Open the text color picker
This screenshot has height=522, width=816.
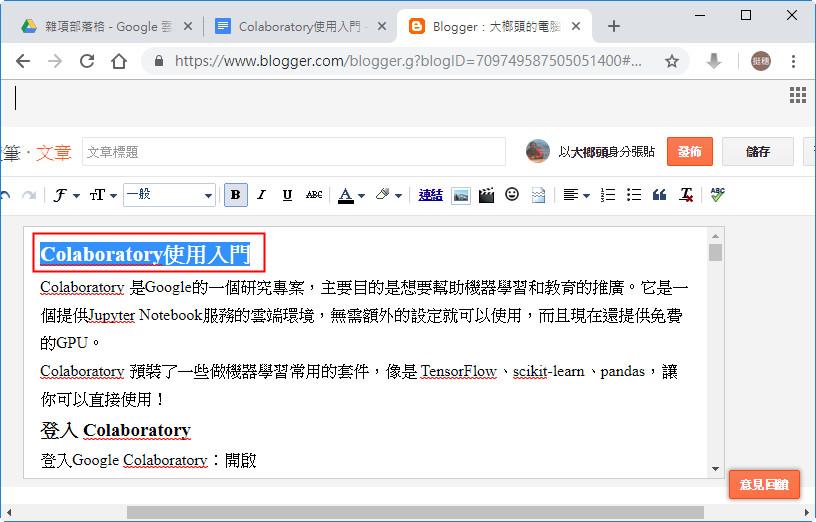(351, 195)
